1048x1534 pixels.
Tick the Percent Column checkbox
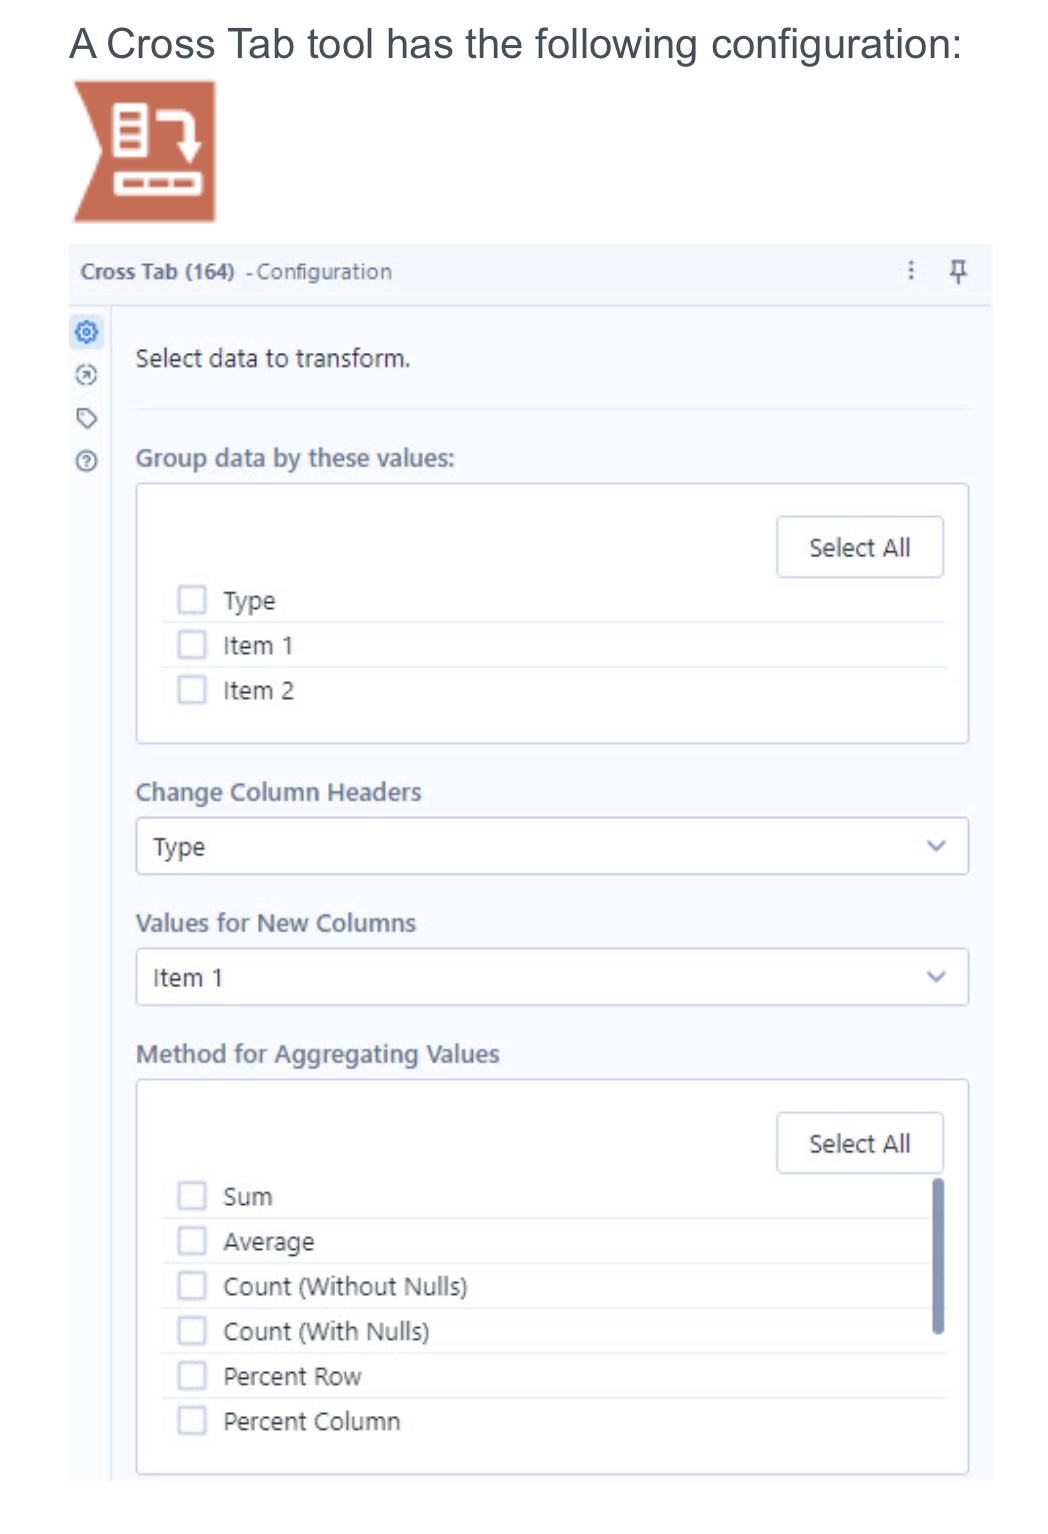(191, 1421)
